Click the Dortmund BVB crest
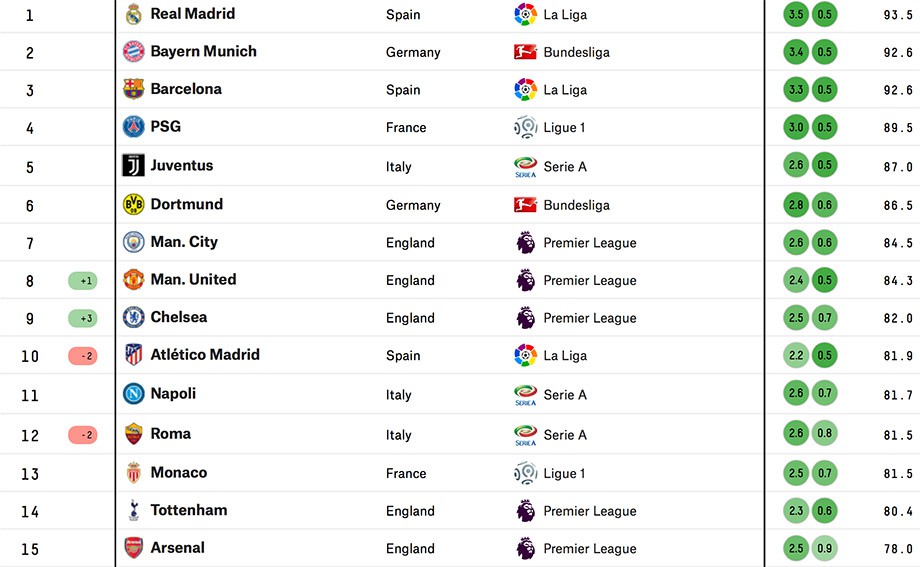 tap(134, 204)
